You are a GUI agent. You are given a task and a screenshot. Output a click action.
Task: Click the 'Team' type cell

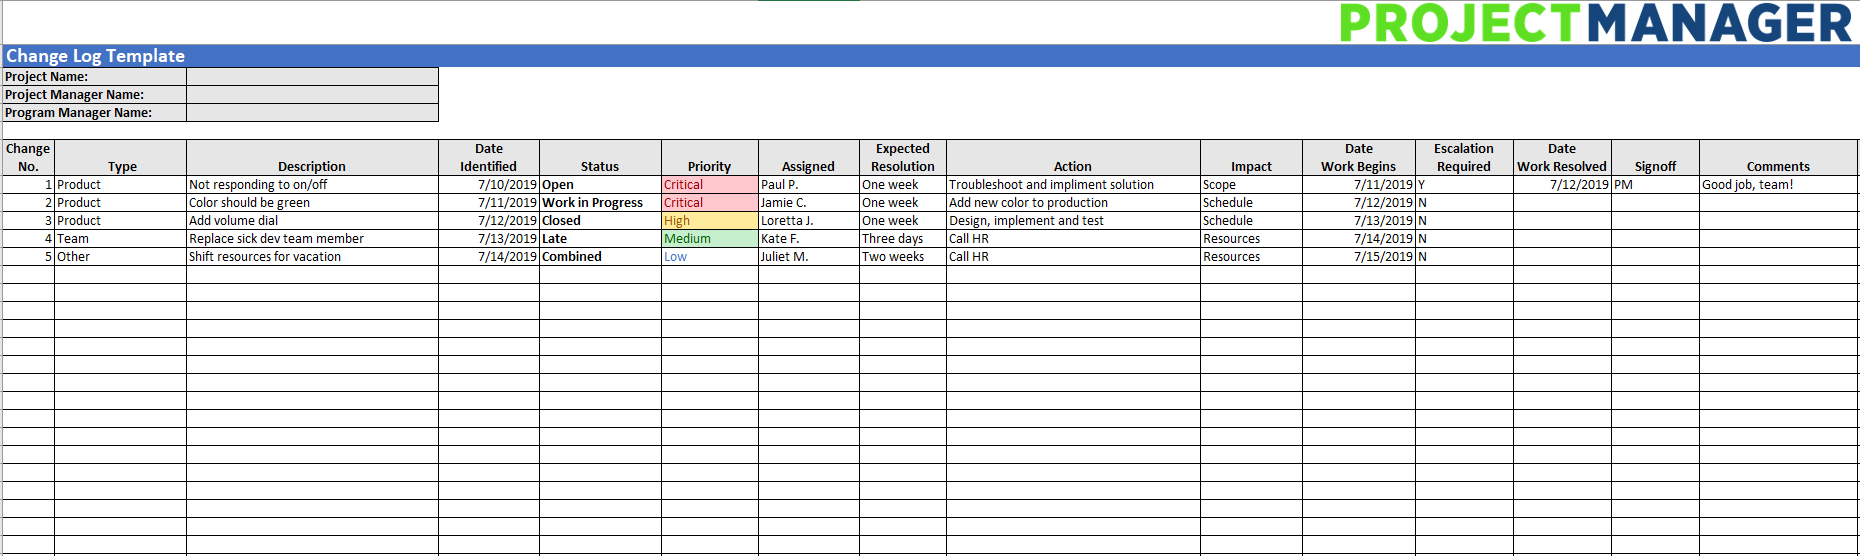pyautogui.click(x=120, y=239)
